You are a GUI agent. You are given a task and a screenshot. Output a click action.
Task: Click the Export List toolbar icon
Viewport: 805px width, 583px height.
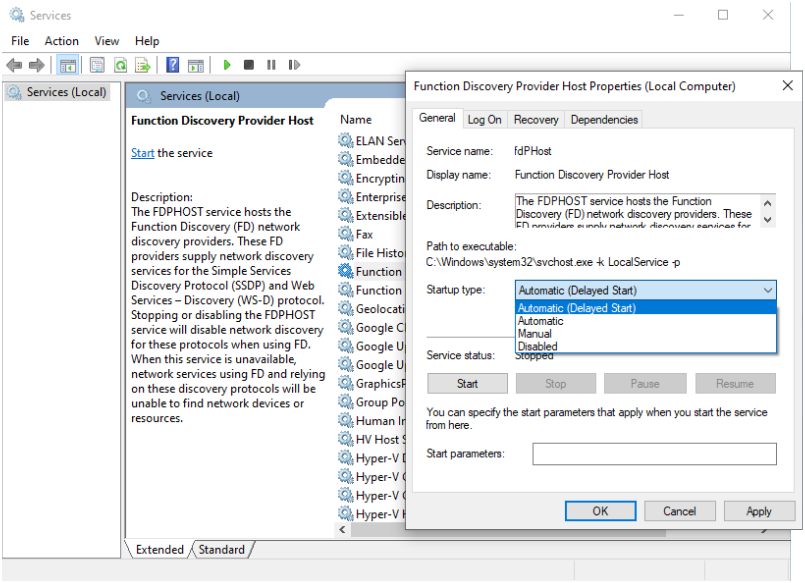tap(143, 65)
